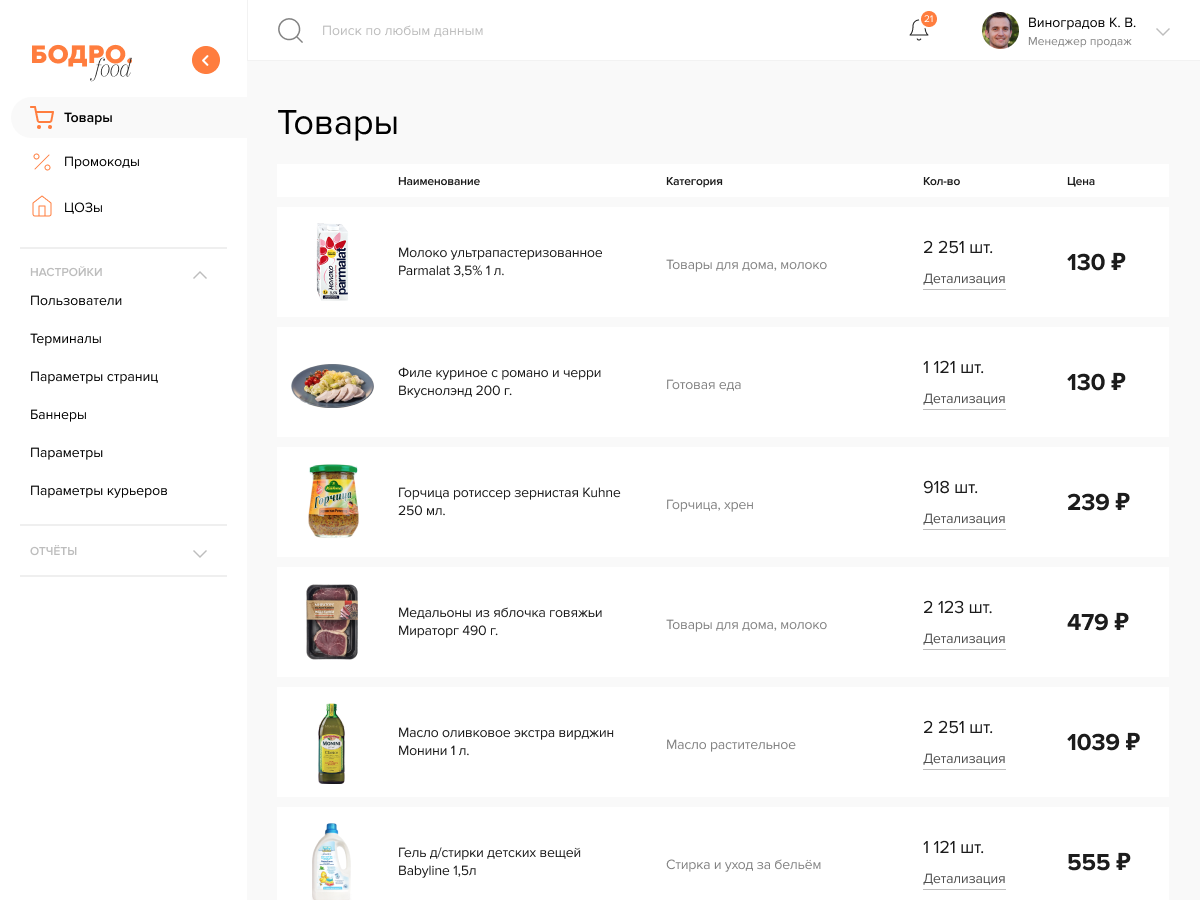Image resolution: width=1200 pixels, height=900 pixels.
Task: Click user name Виноградов К. В.
Action: (x=1082, y=22)
